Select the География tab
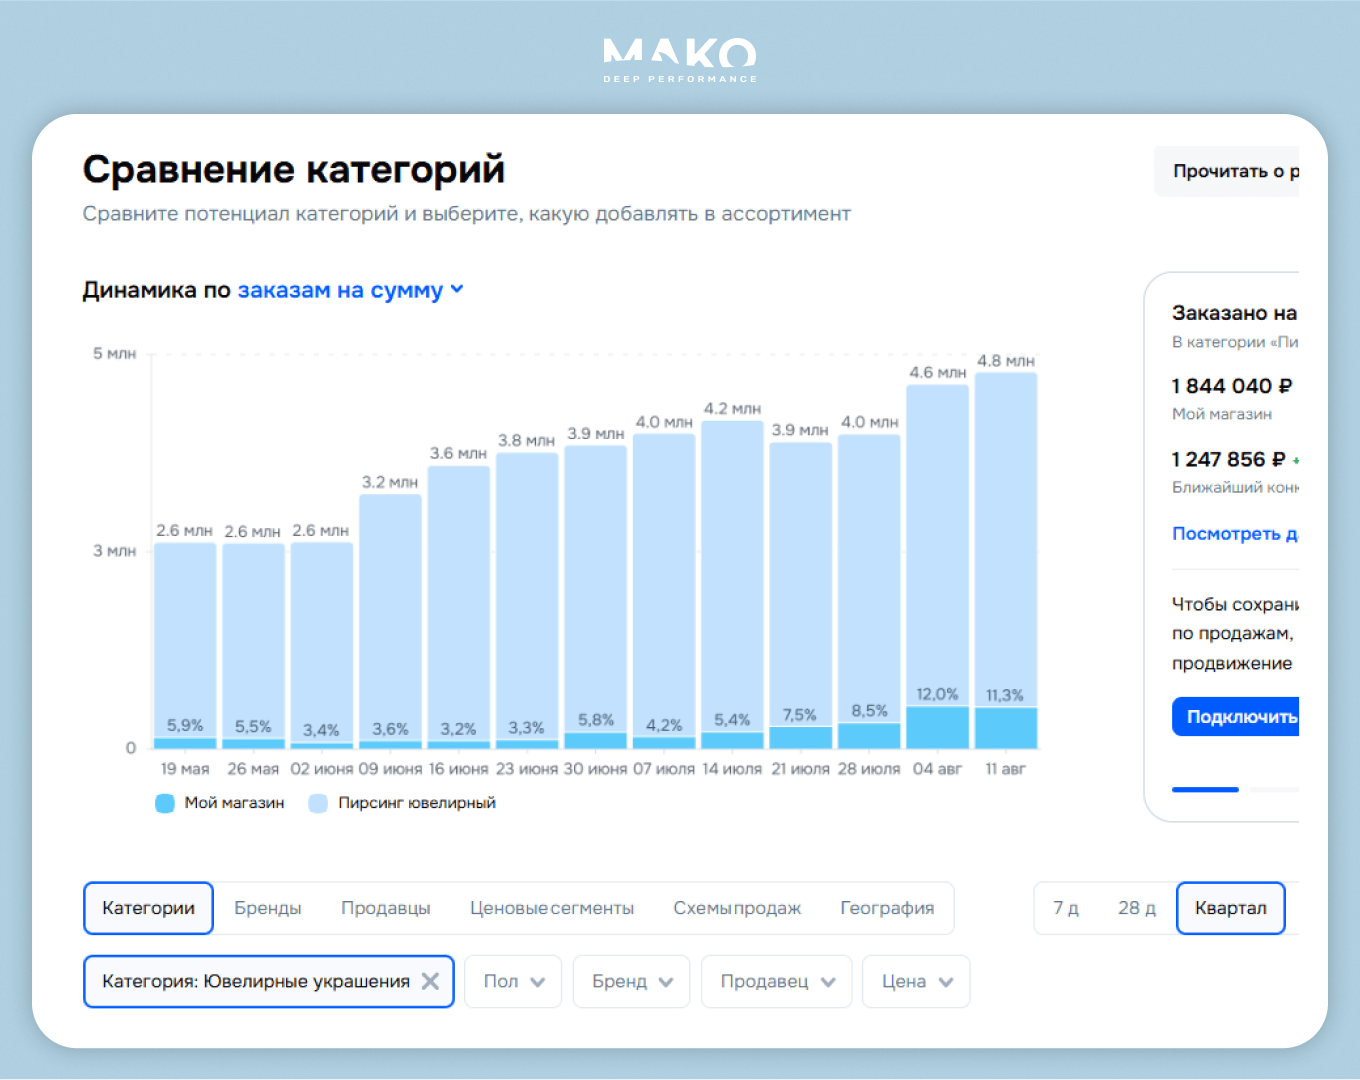 point(887,908)
